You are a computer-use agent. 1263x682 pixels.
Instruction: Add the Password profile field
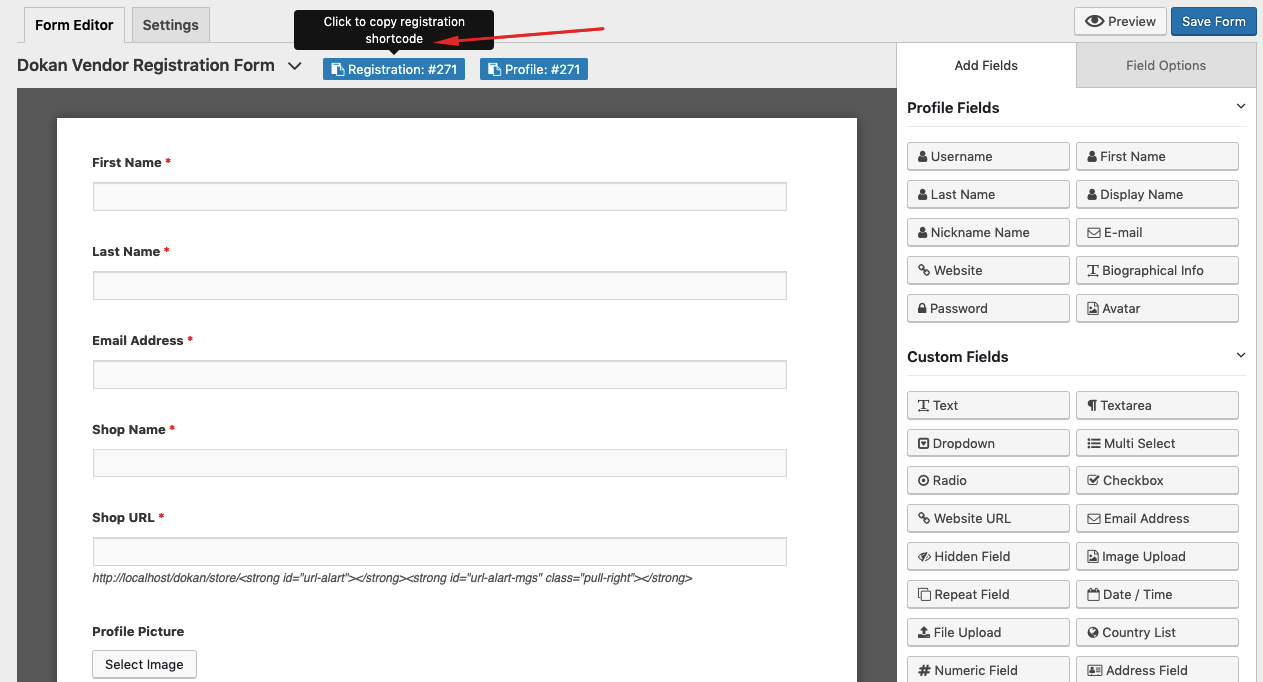click(x=988, y=308)
